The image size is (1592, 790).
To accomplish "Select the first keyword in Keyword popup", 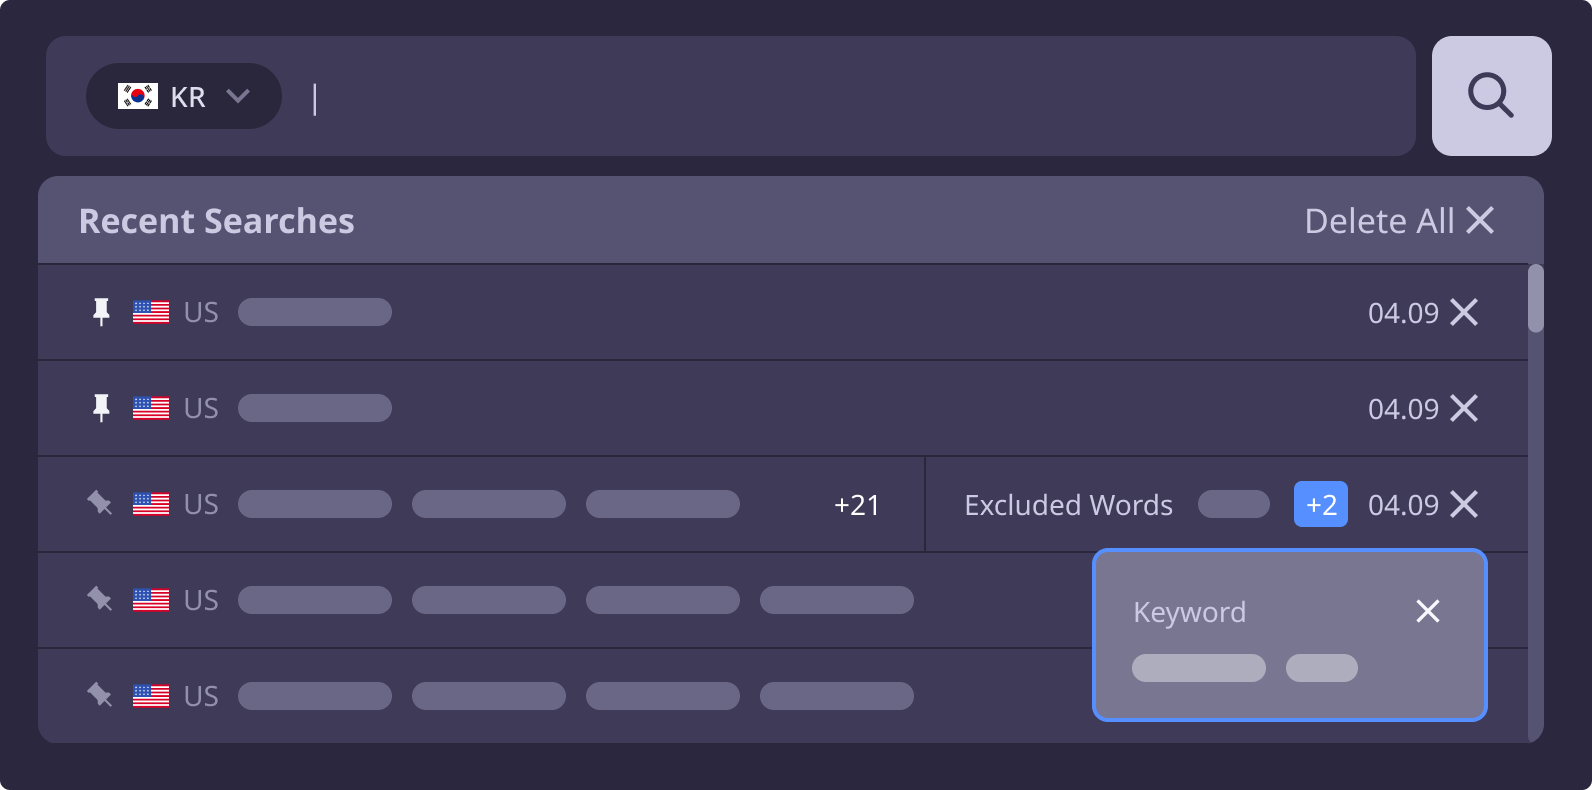I will coord(1198,668).
